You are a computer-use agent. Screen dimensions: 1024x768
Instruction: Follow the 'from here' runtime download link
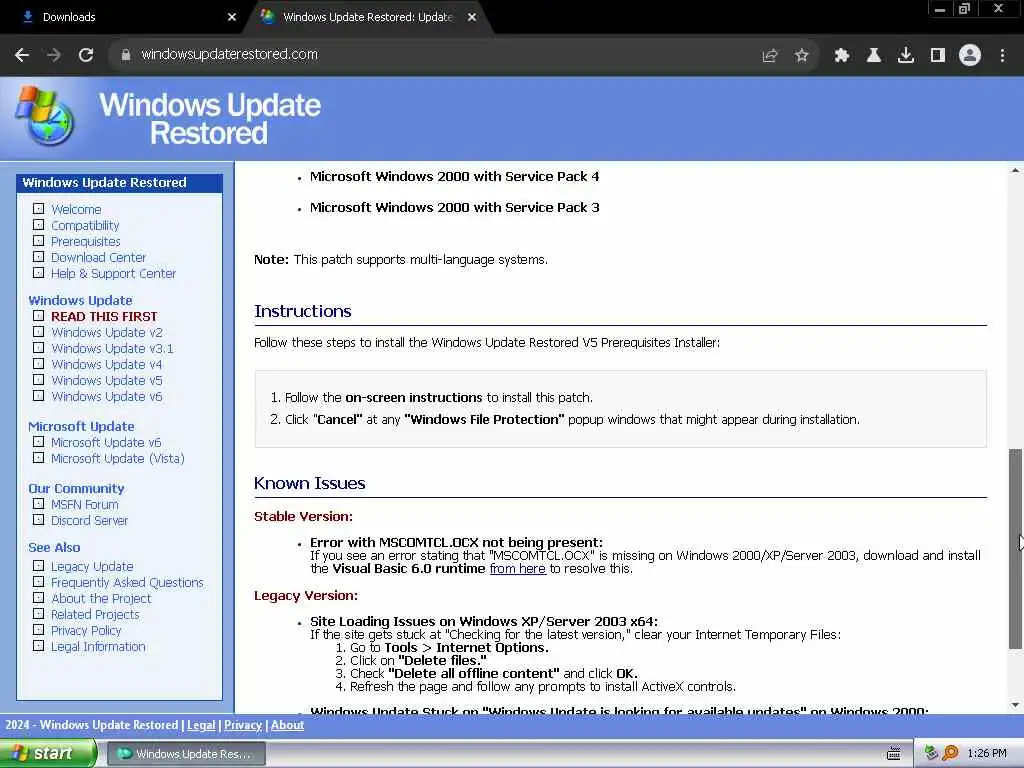coord(517,569)
